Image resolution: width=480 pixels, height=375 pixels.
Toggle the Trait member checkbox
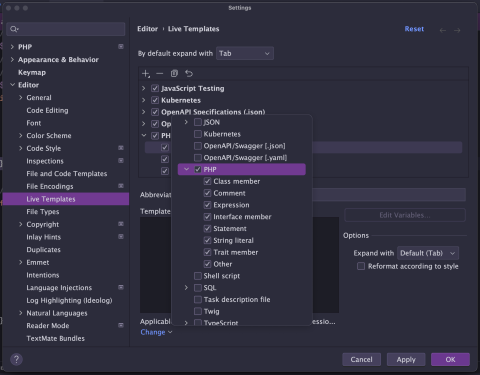(207, 252)
